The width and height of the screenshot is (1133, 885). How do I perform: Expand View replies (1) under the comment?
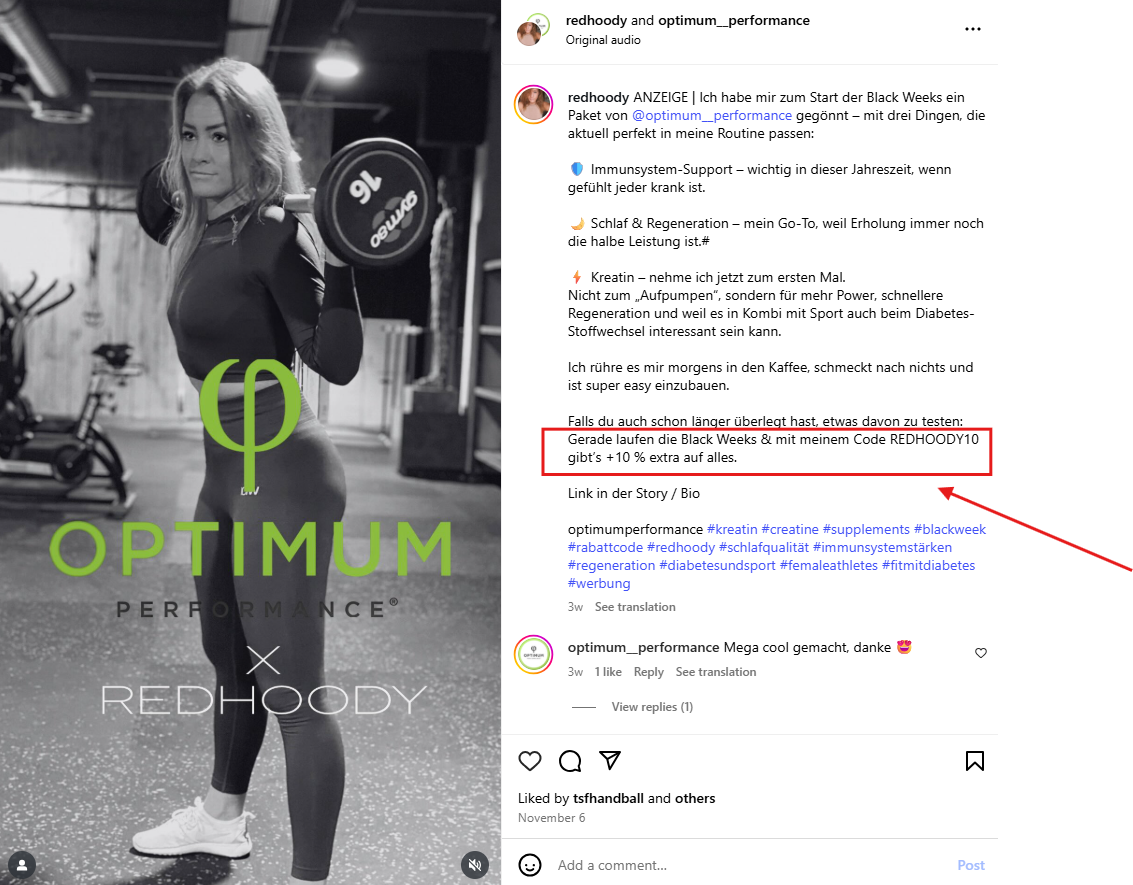652,707
